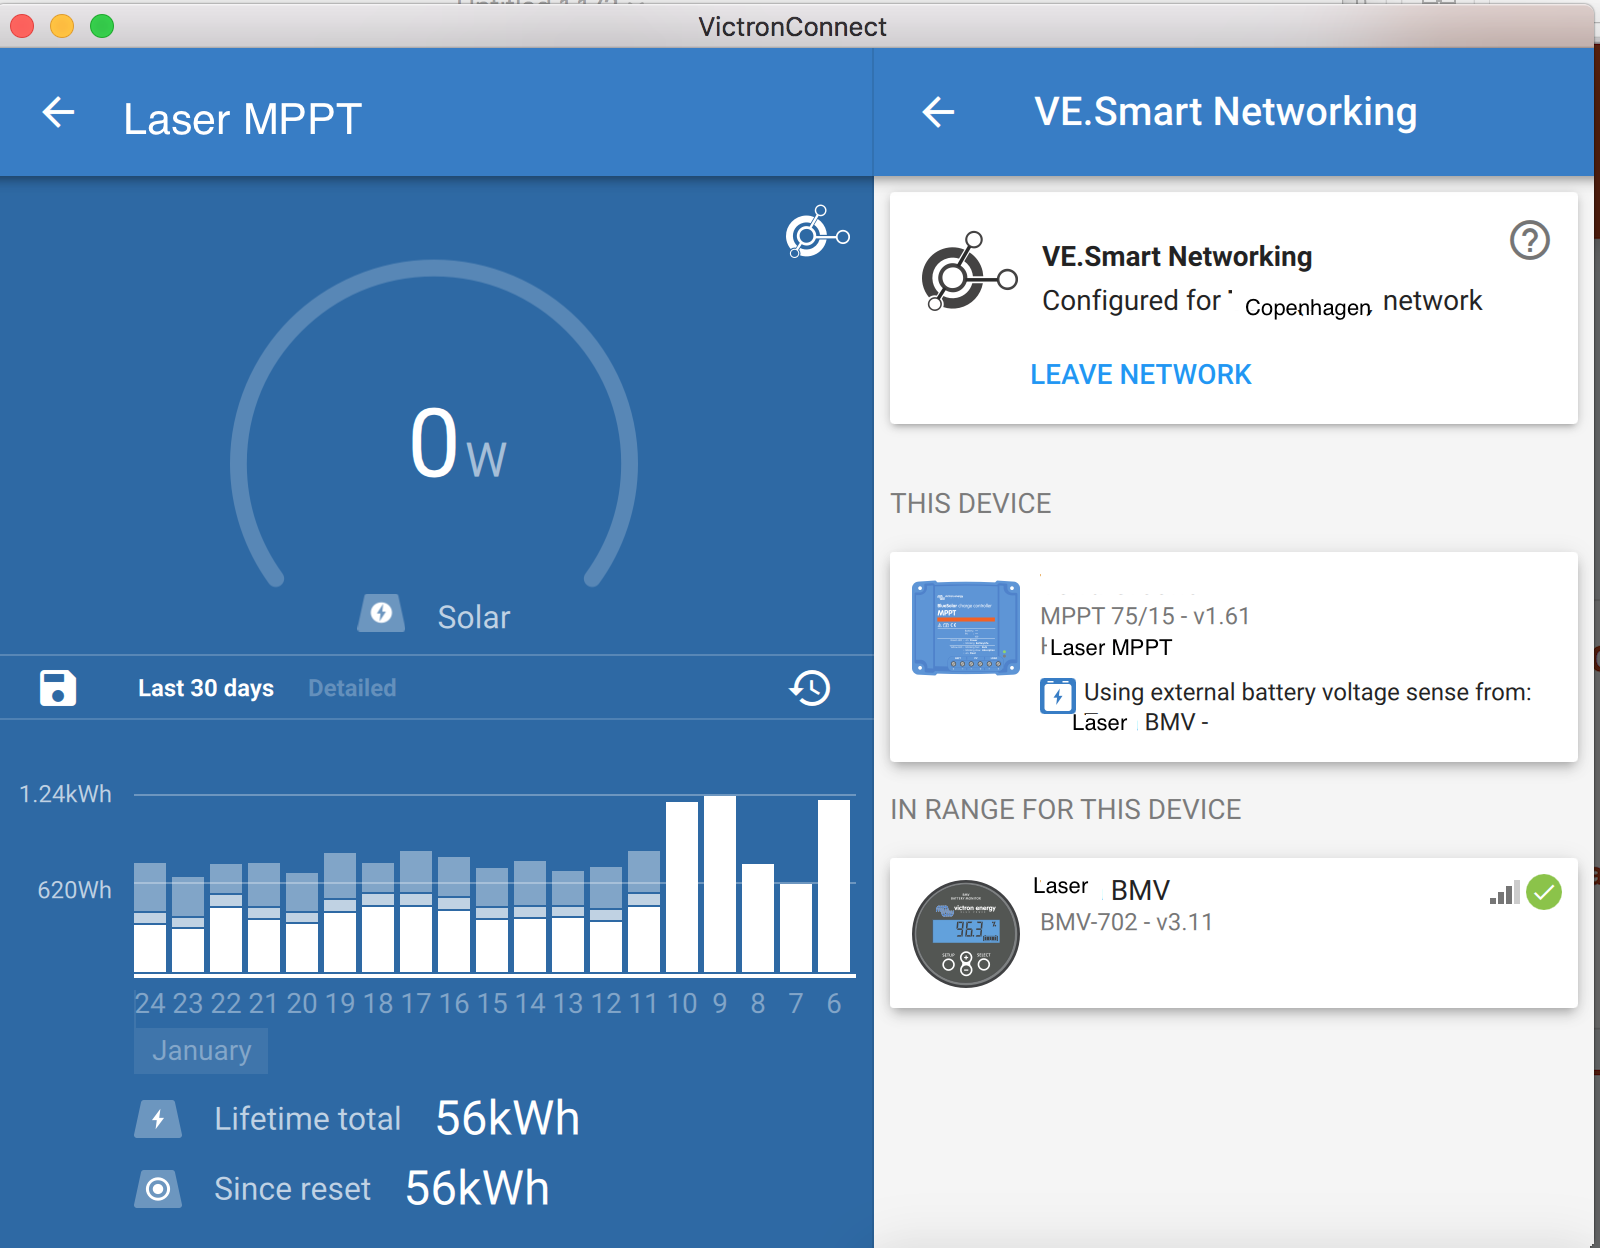Select the history bar for day 9

pyautogui.click(x=720, y=884)
